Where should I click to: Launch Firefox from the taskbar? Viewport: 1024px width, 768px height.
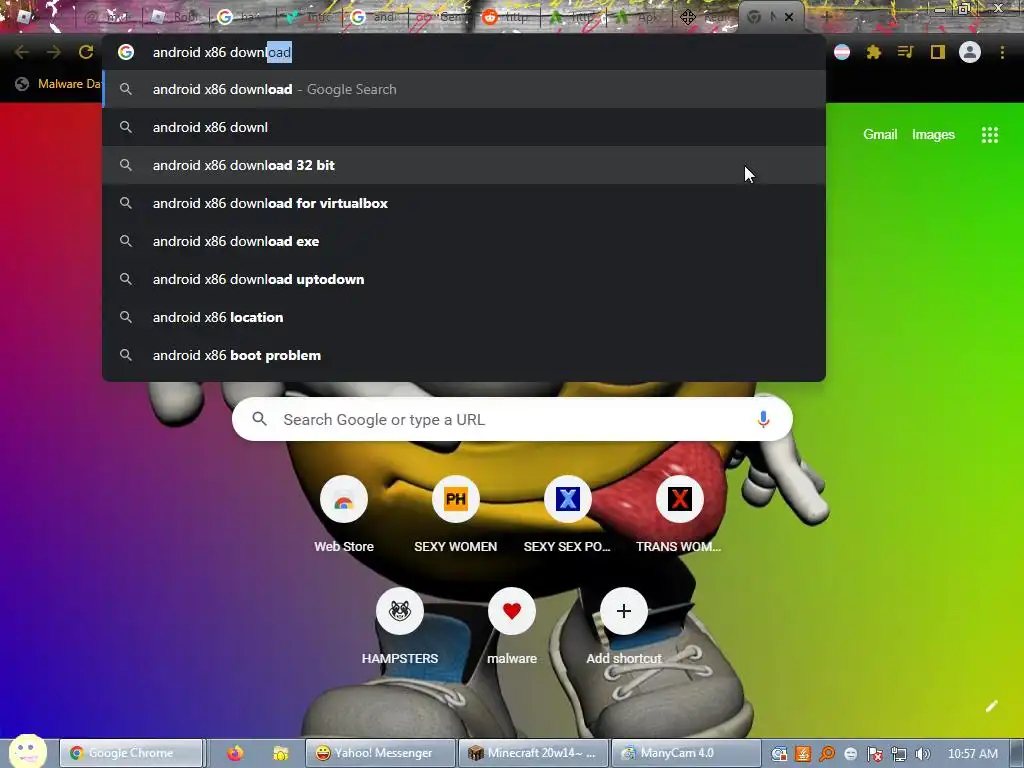[235, 753]
